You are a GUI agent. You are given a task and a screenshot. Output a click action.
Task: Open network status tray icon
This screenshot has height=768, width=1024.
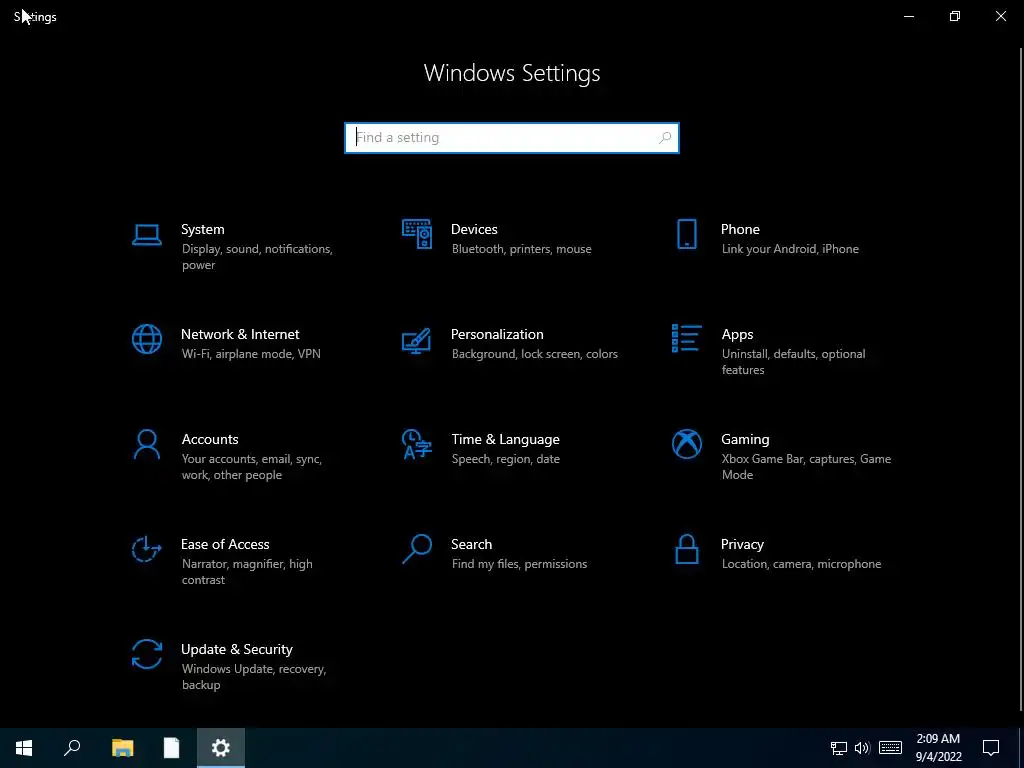[839, 748]
